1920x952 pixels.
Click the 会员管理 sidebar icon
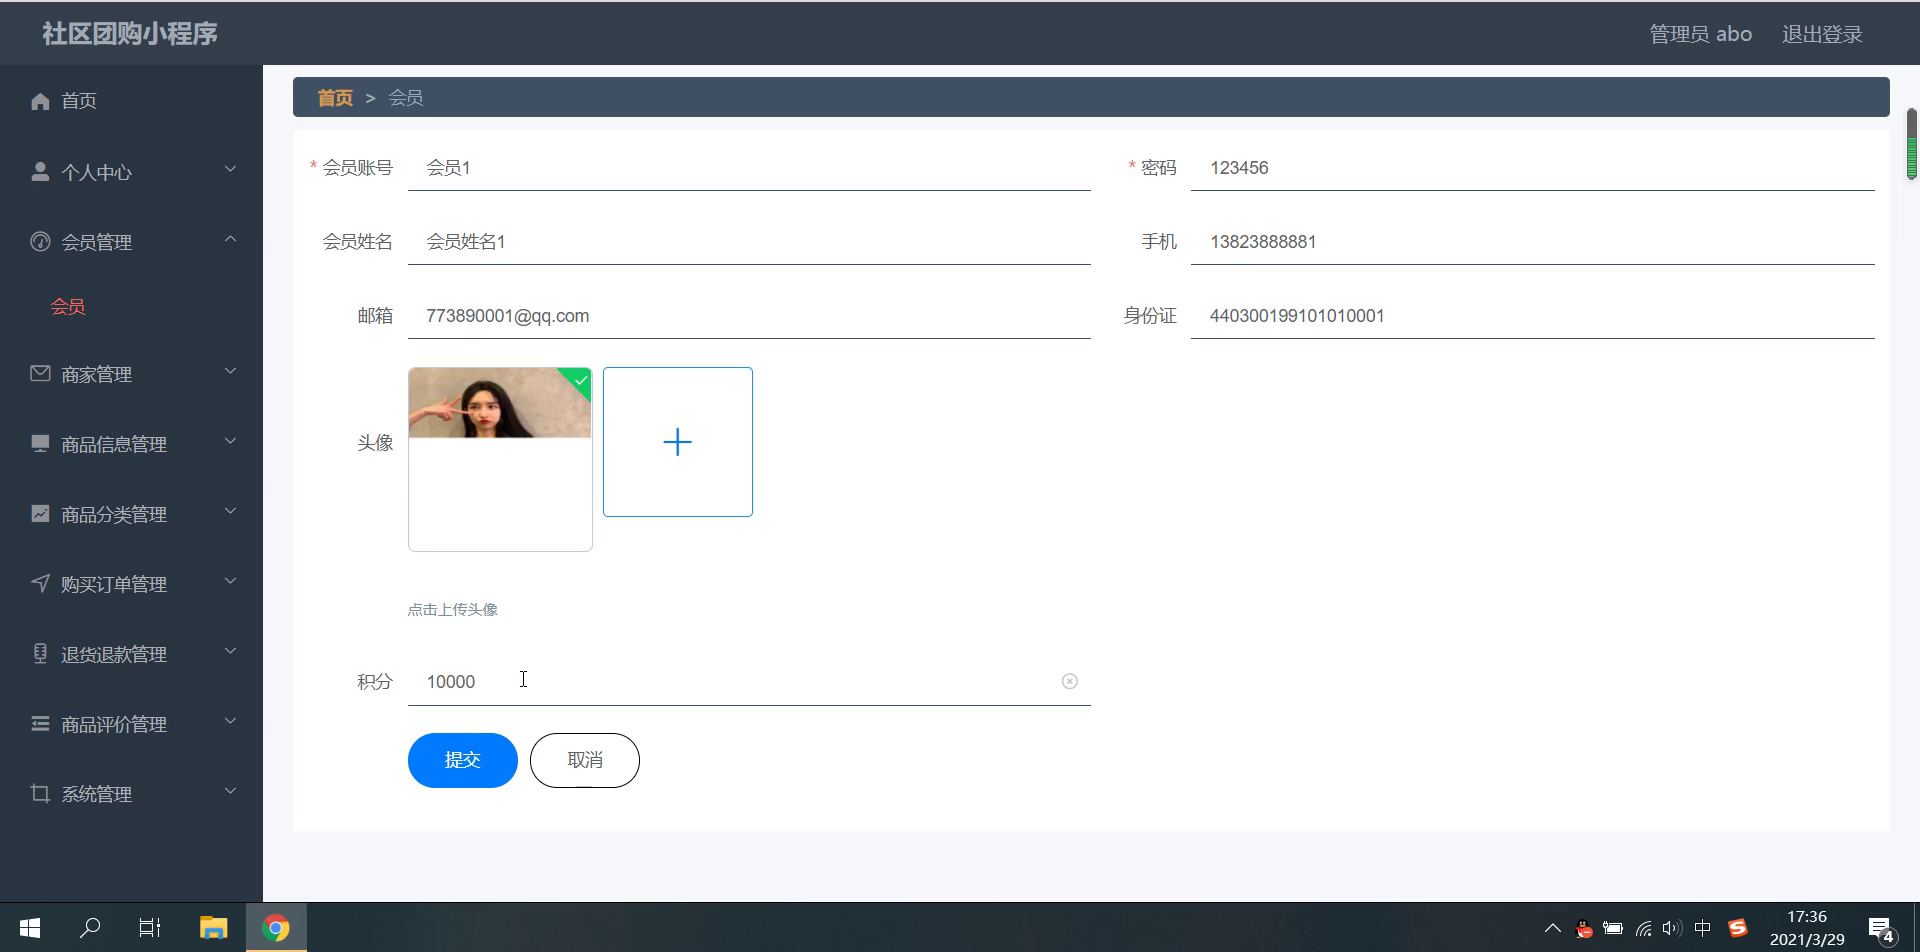point(40,241)
